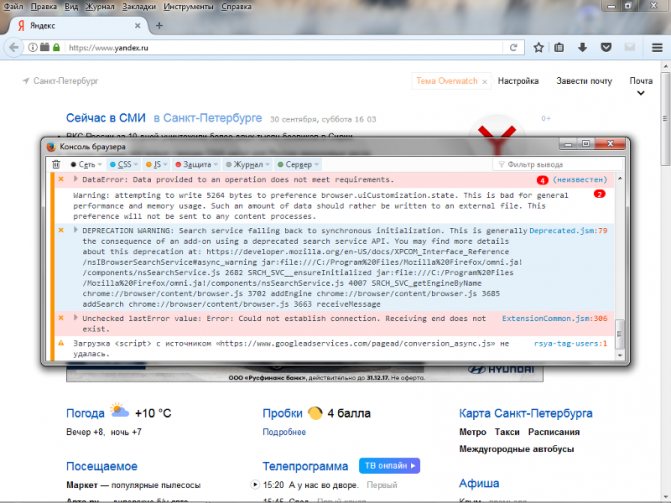Open the downloads arrow icon

click(582, 48)
